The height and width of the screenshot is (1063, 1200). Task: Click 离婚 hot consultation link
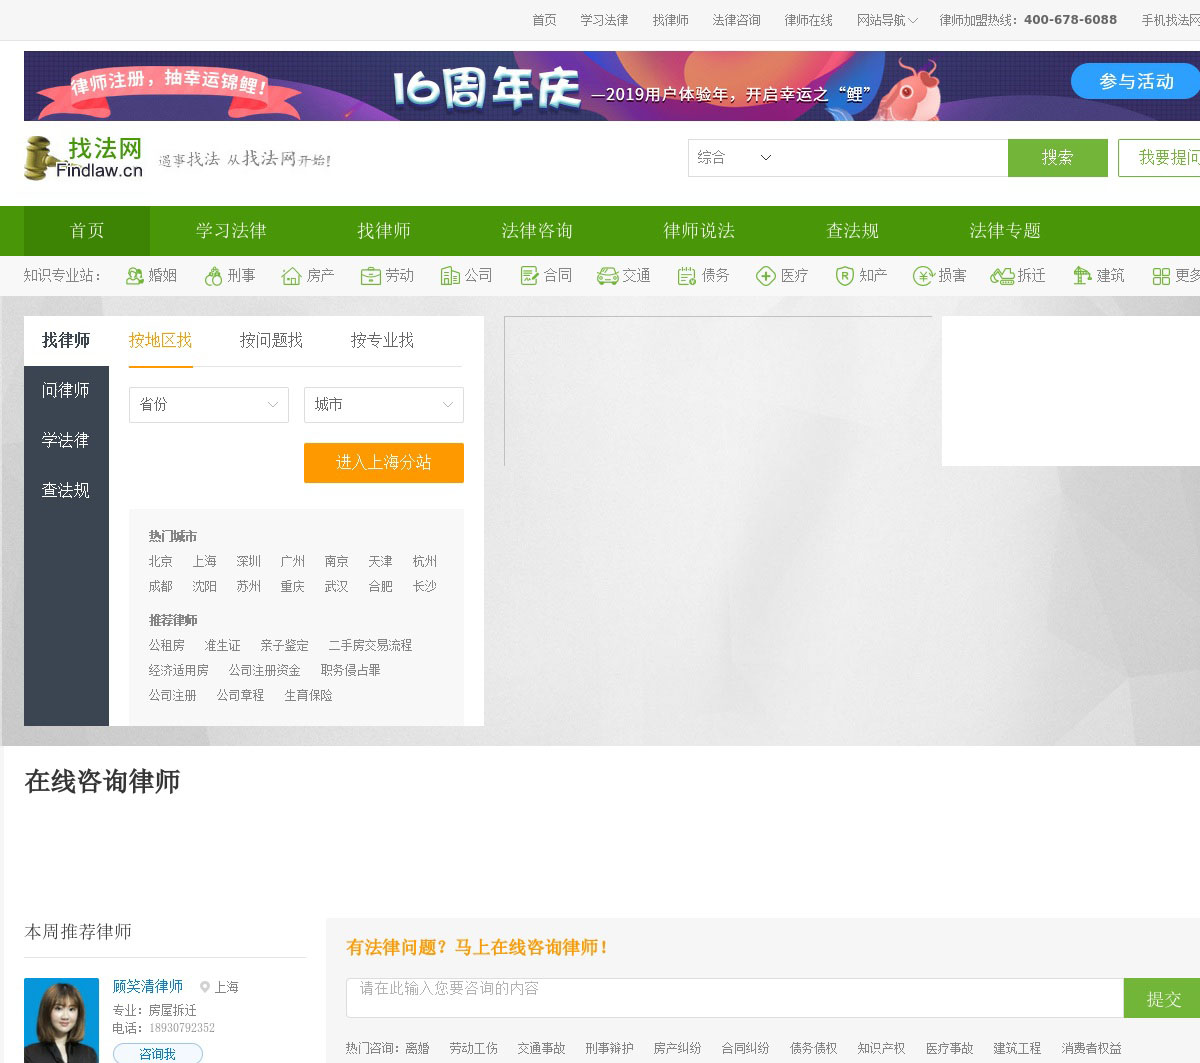tap(418, 1049)
